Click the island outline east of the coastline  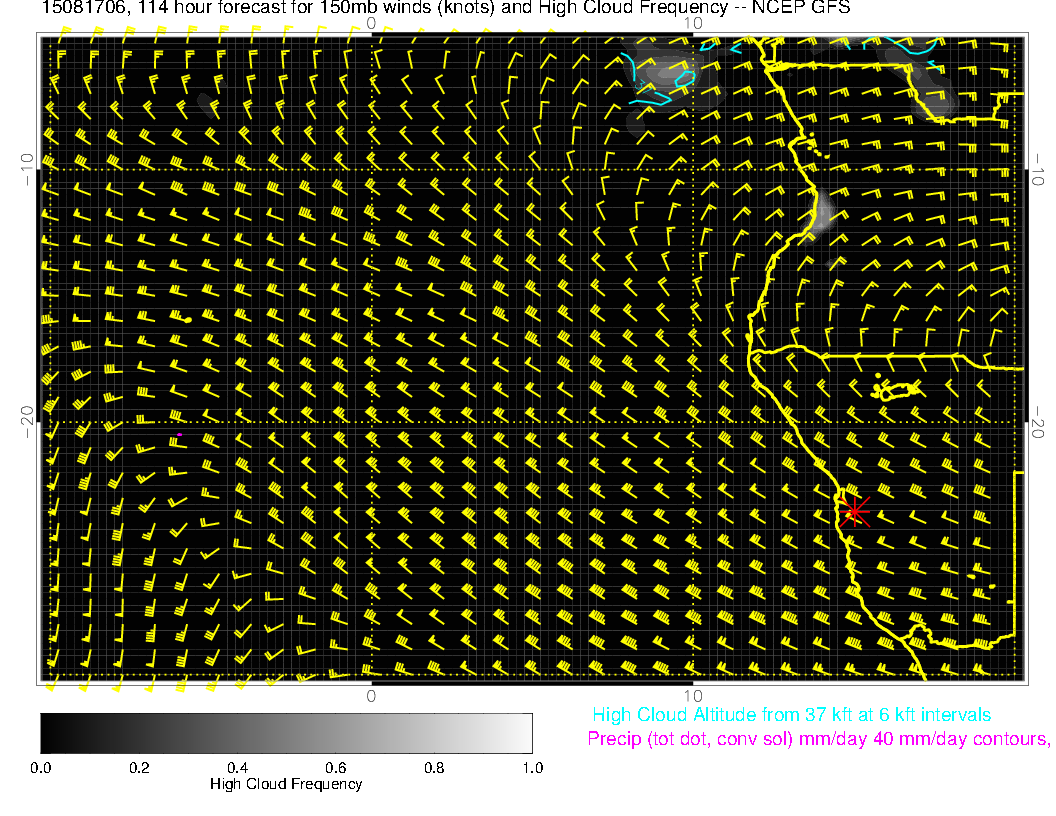[900, 389]
